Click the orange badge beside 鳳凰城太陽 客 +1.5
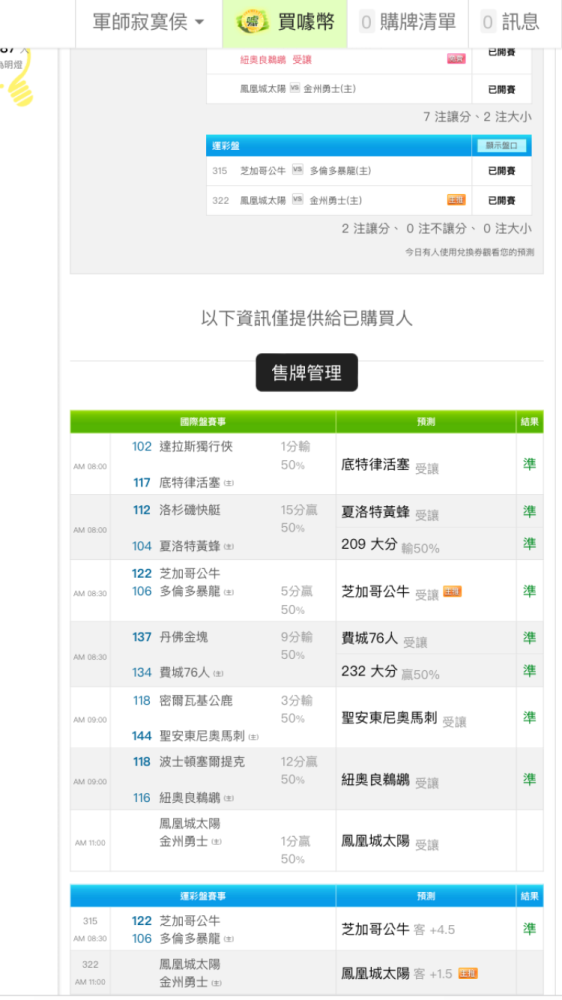 (468, 973)
